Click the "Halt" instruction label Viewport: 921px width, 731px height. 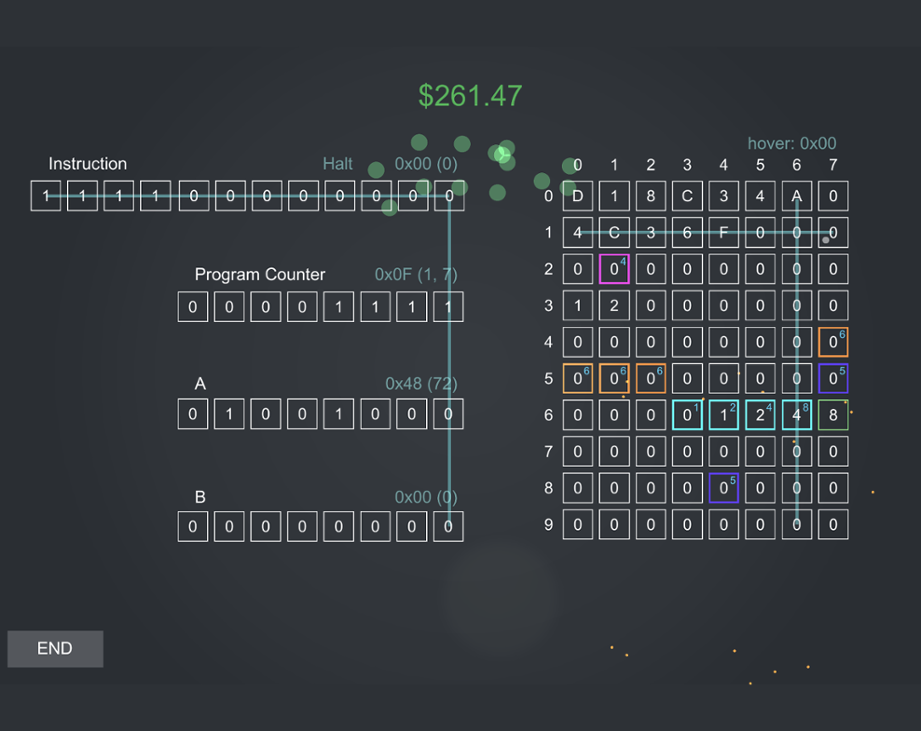pyautogui.click(x=337, y=164)
